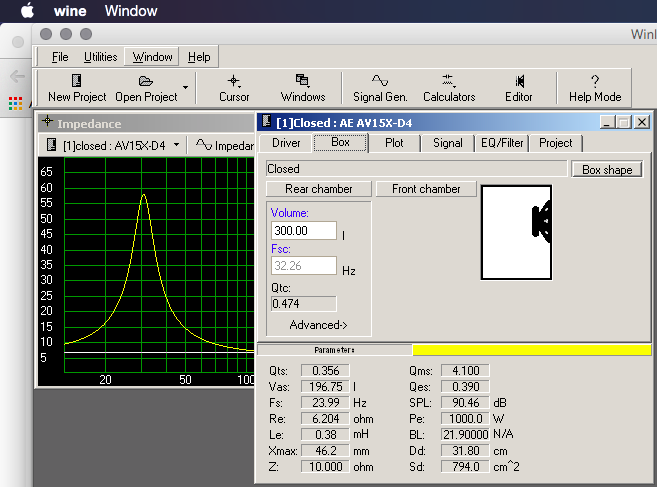Open the driver Editor
The width and height of the screenshot is (657, 487).
[519, 88]
